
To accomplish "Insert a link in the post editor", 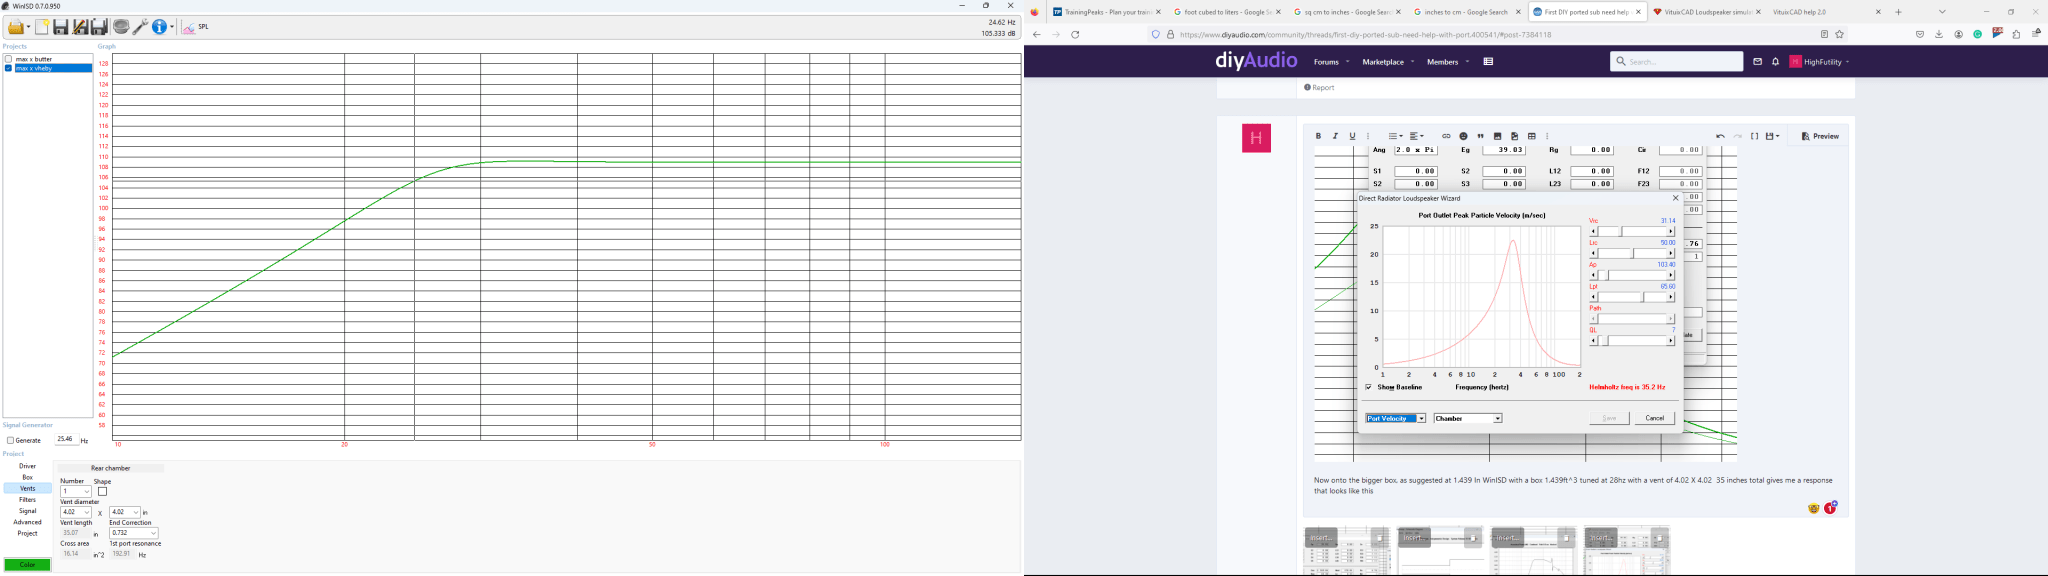I will click(1446, 136).
